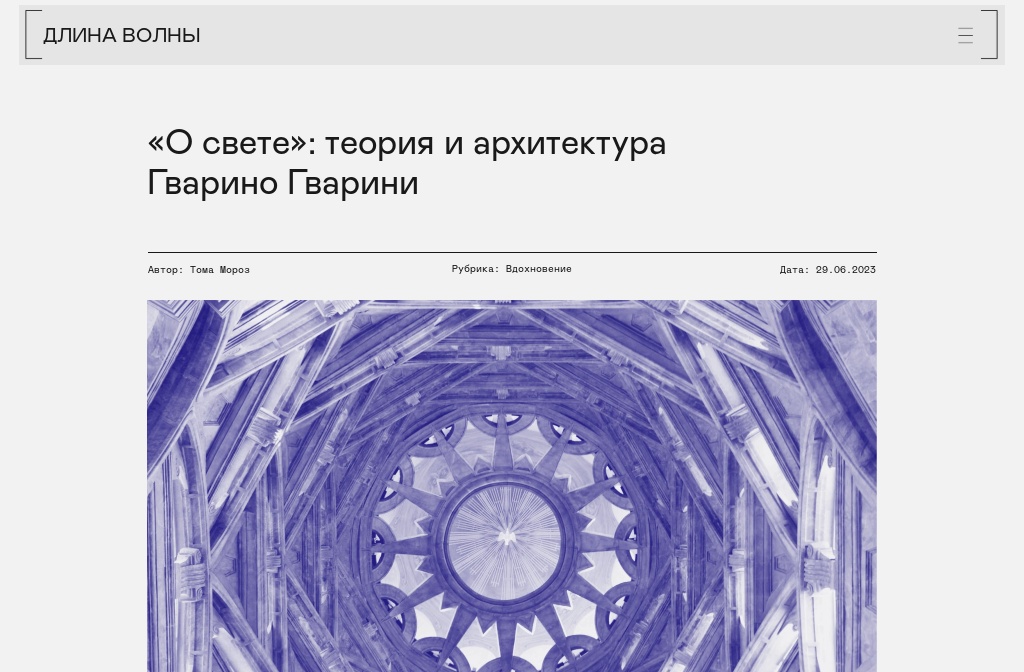Select the article headline «О свете»
Viewport: 1024px width, 672px height.
tap(407, 162)
